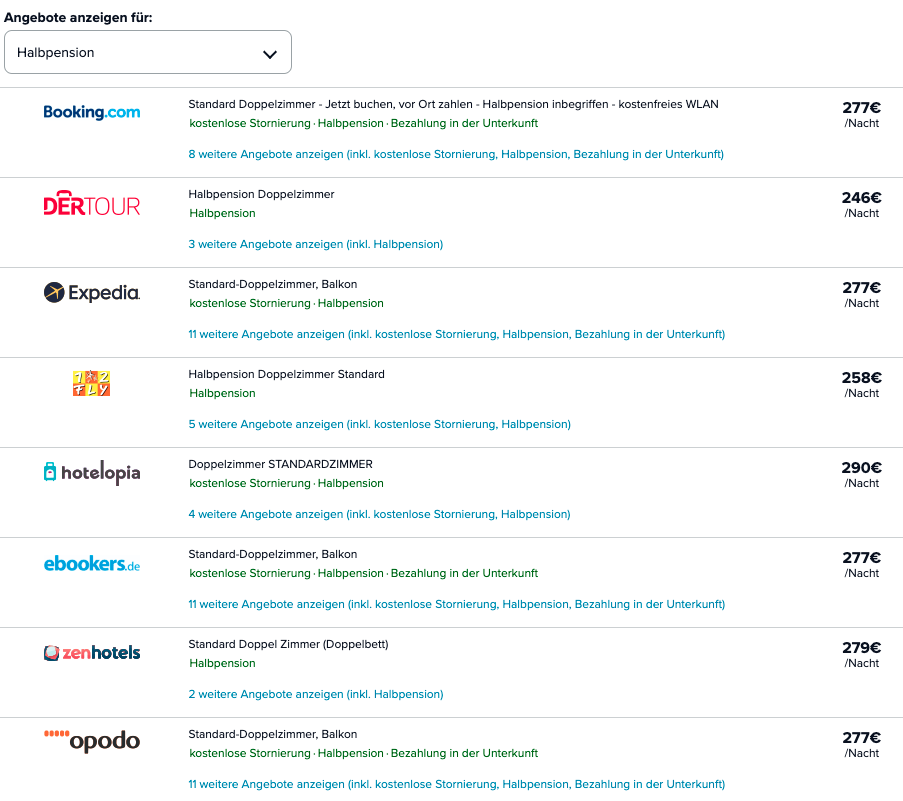Select the Expedia logo
The height and width of the screenshot is (801, 903).
92,293
